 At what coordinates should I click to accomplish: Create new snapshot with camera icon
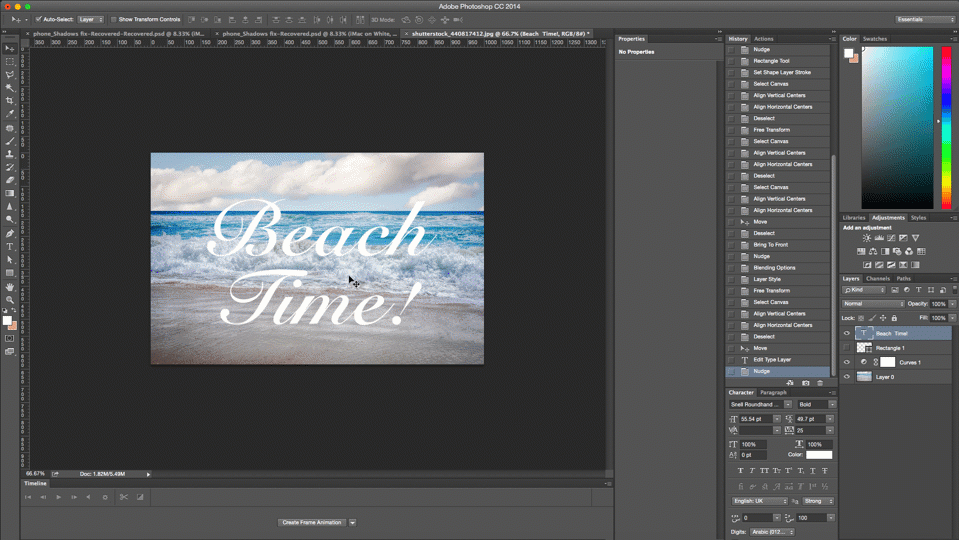pos(805,383)
